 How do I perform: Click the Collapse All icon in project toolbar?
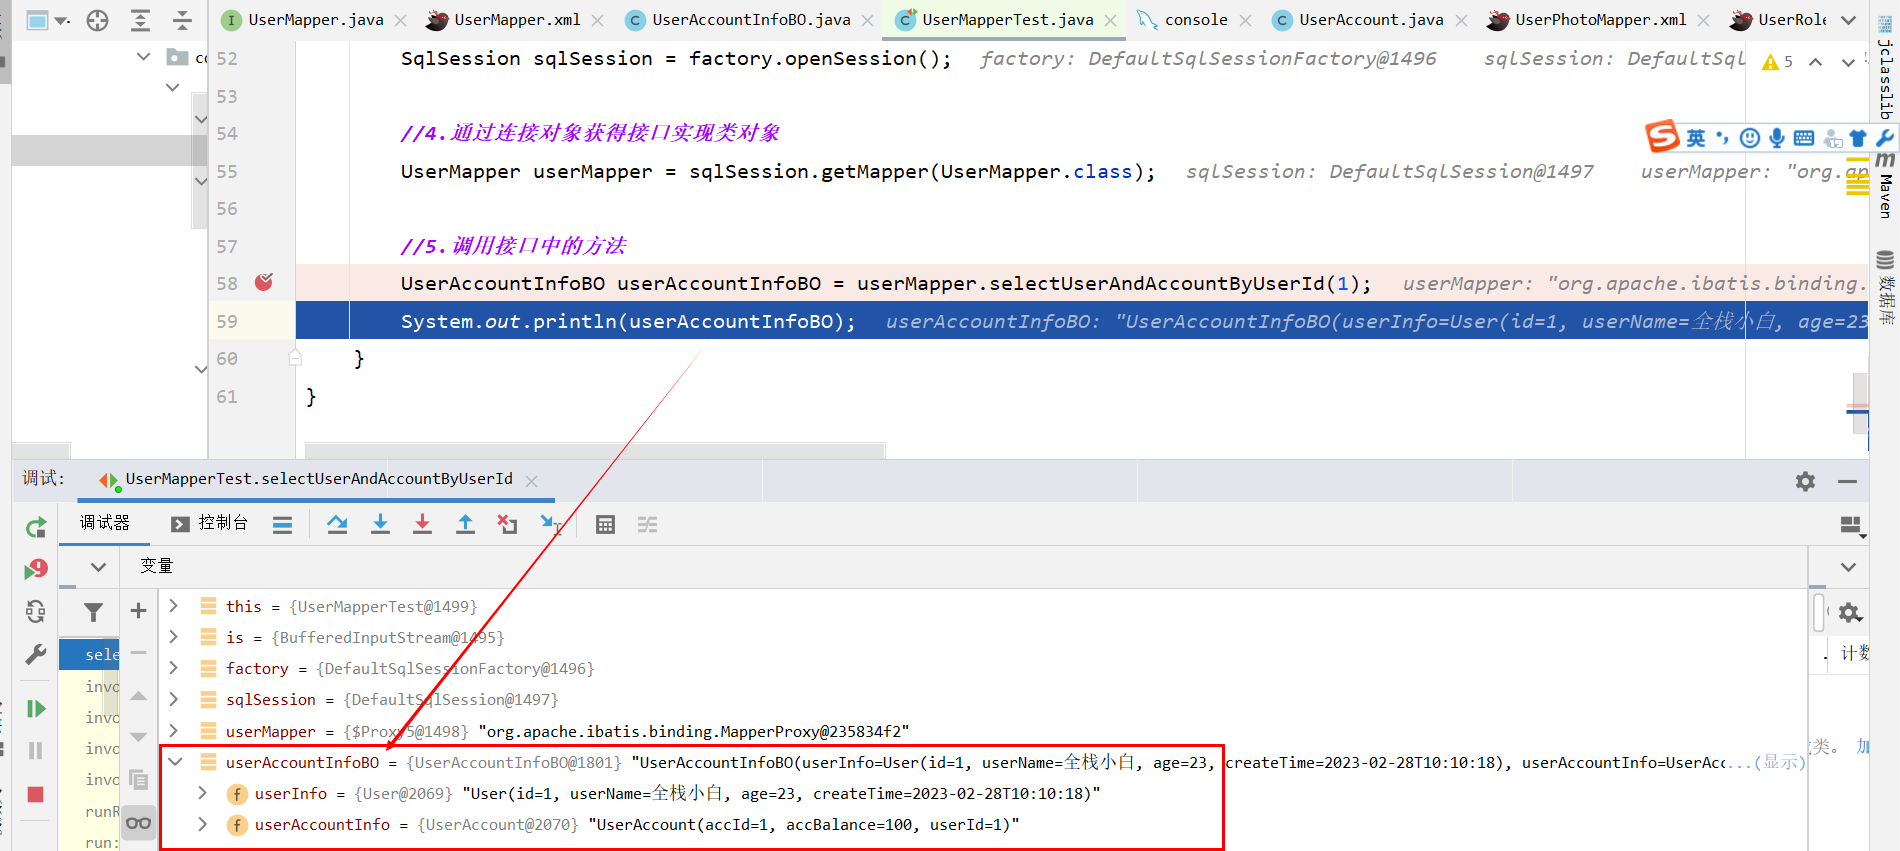pos(182,20)
